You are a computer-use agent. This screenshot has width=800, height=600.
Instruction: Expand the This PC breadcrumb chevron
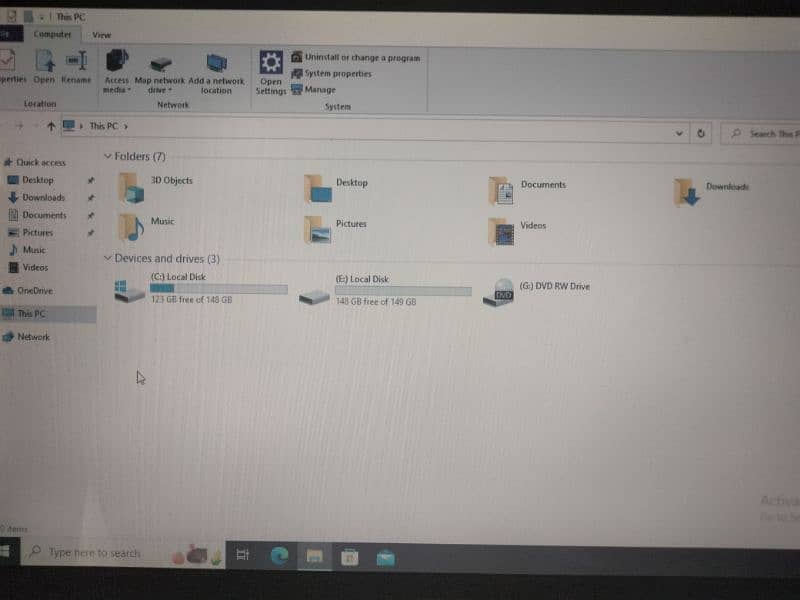(126, 126)
